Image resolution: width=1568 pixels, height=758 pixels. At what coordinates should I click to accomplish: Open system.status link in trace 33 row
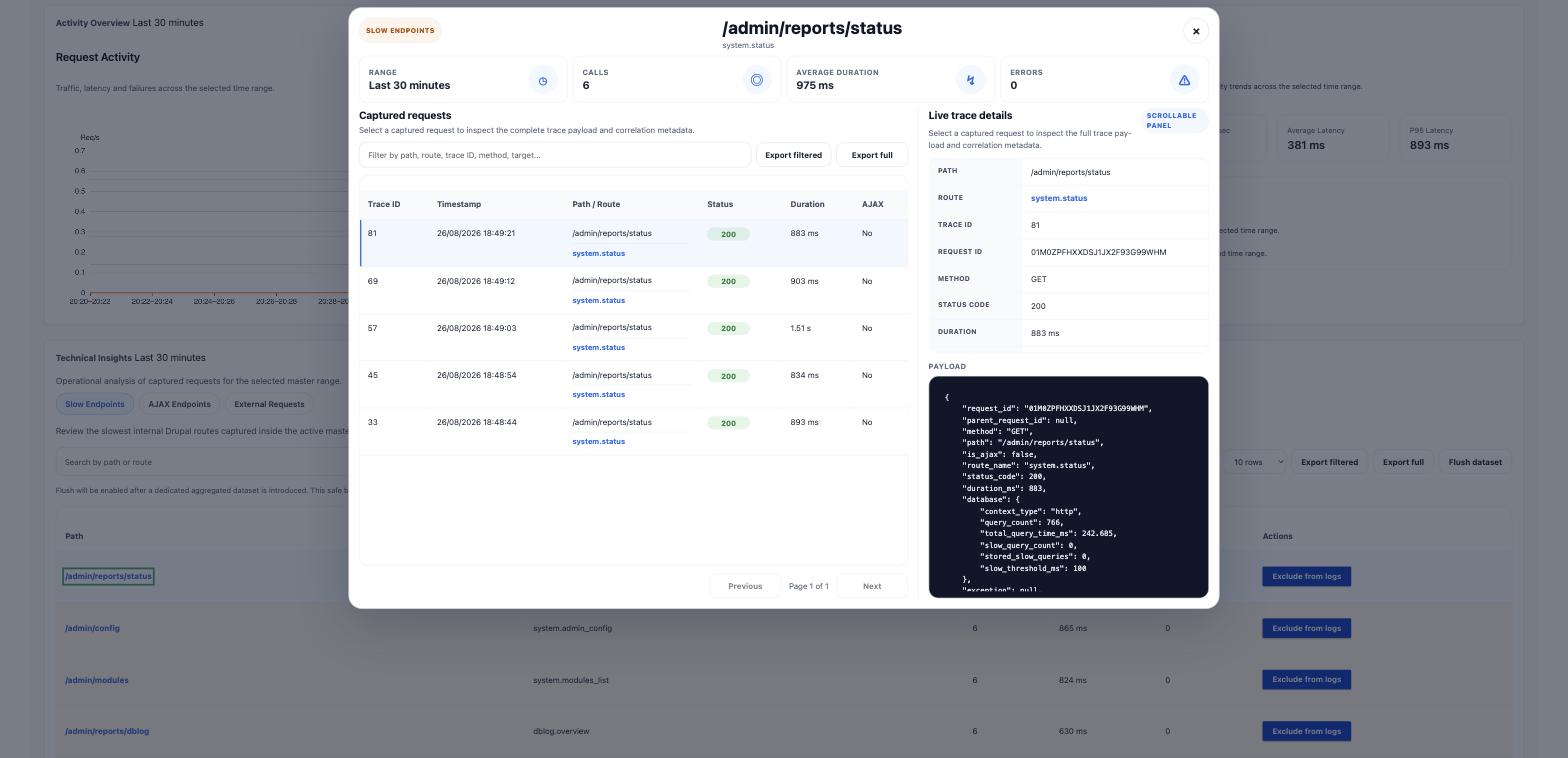coord(598,441)
